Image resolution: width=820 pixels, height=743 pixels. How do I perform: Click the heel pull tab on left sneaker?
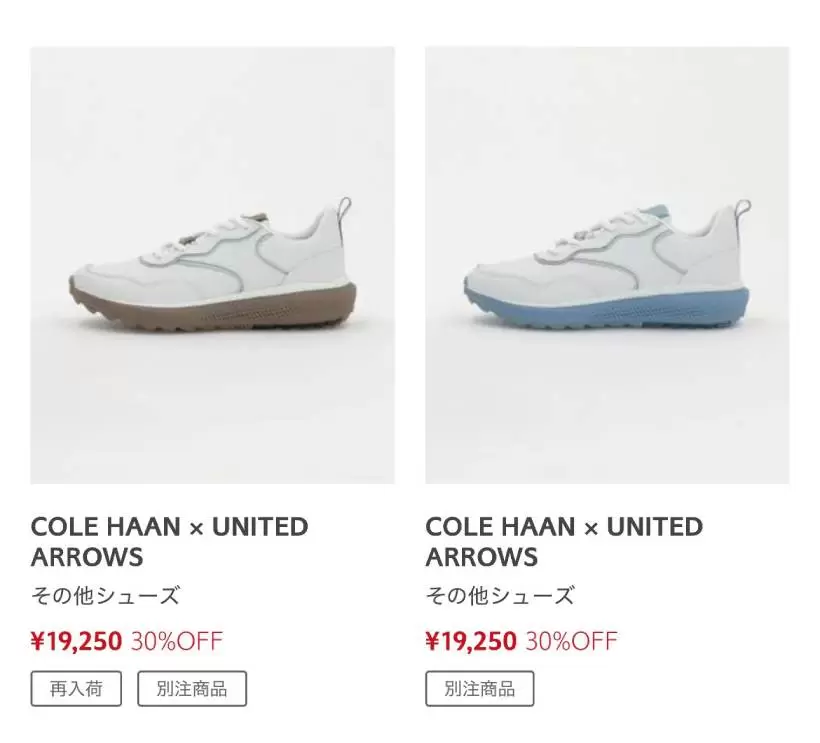coord(347,212)
